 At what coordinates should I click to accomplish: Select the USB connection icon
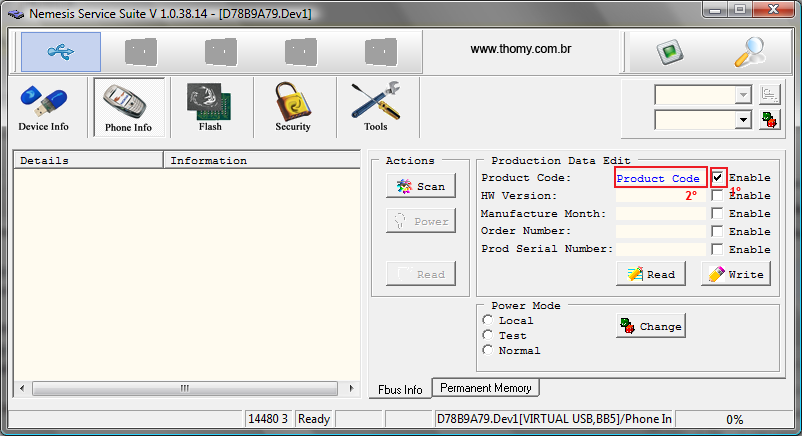tap(61, 52)
